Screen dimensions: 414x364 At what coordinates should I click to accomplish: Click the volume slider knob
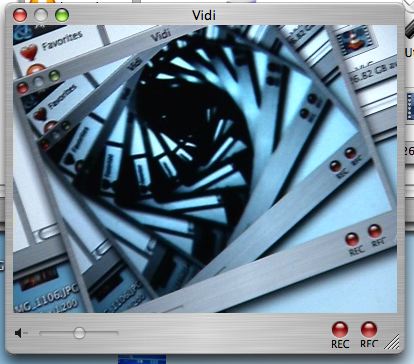point(79,333)
